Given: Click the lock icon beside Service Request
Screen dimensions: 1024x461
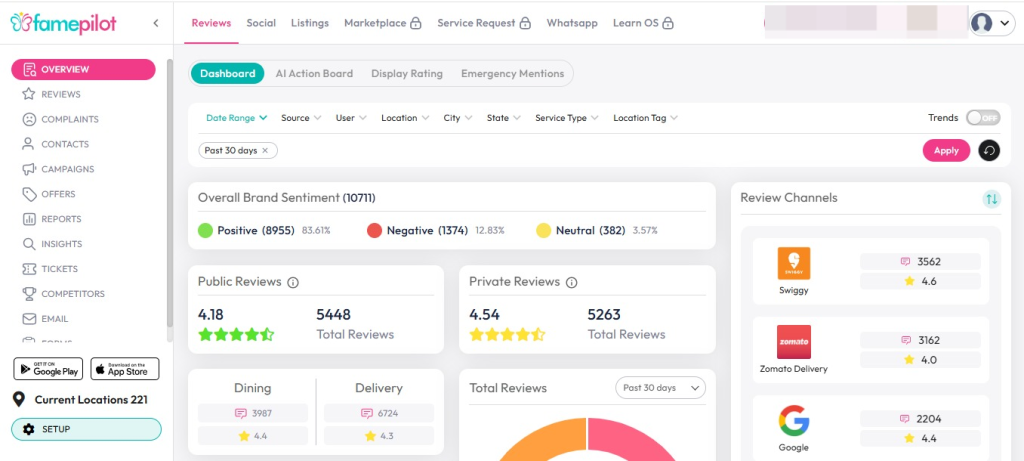Looking at the screenshot, I should click(x=525, y=24).
